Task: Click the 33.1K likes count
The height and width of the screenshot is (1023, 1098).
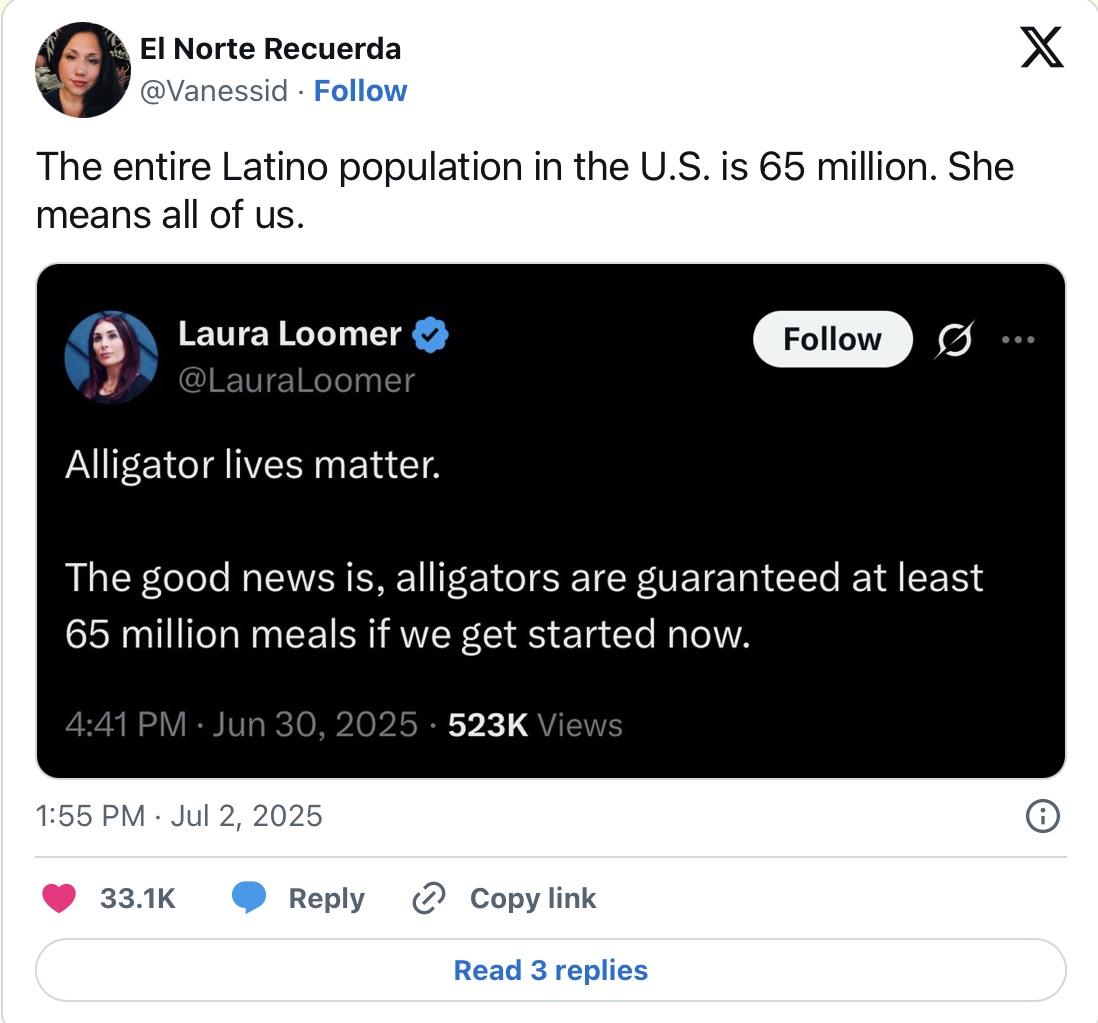Action: (x=137, y=898)
